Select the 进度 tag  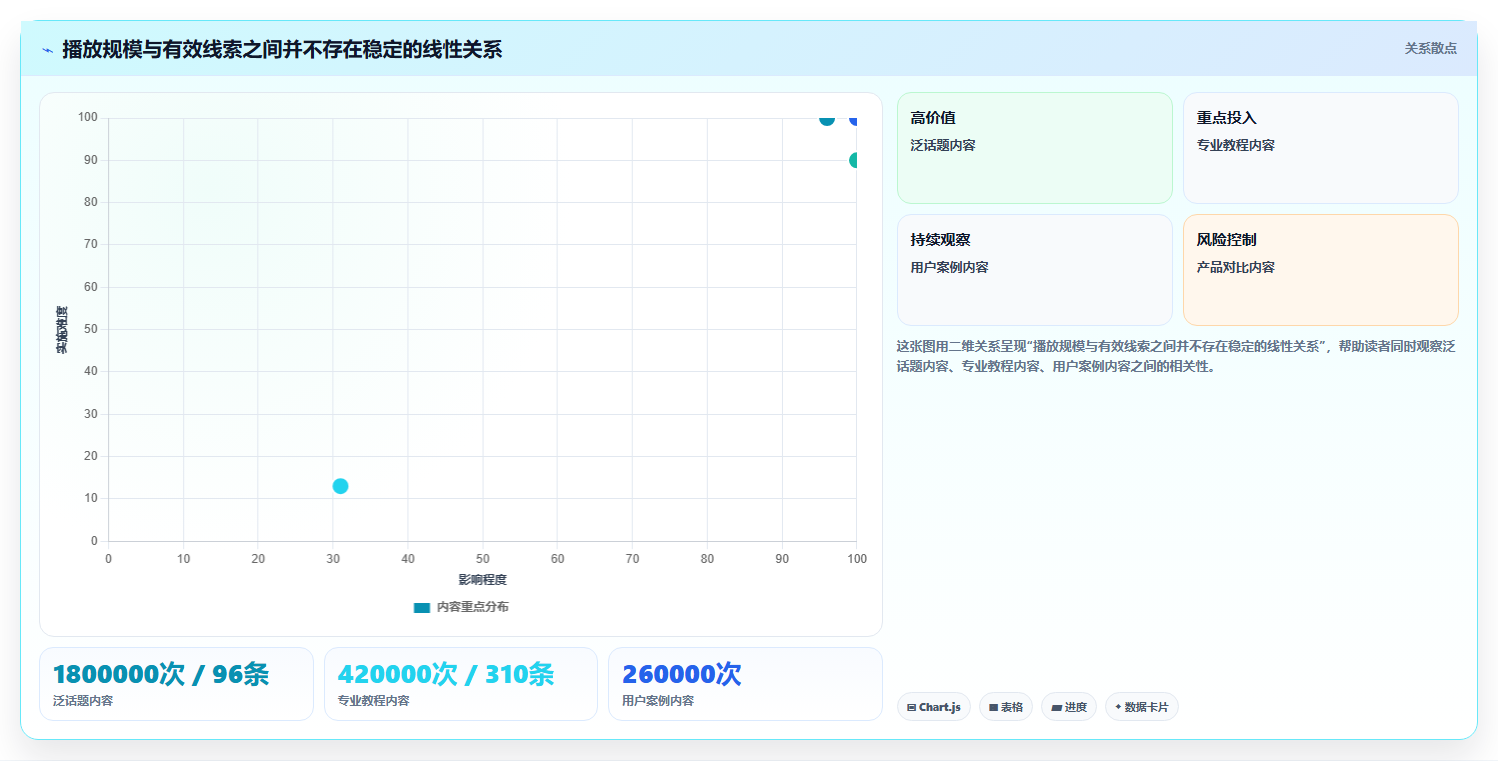[1069, 707]
